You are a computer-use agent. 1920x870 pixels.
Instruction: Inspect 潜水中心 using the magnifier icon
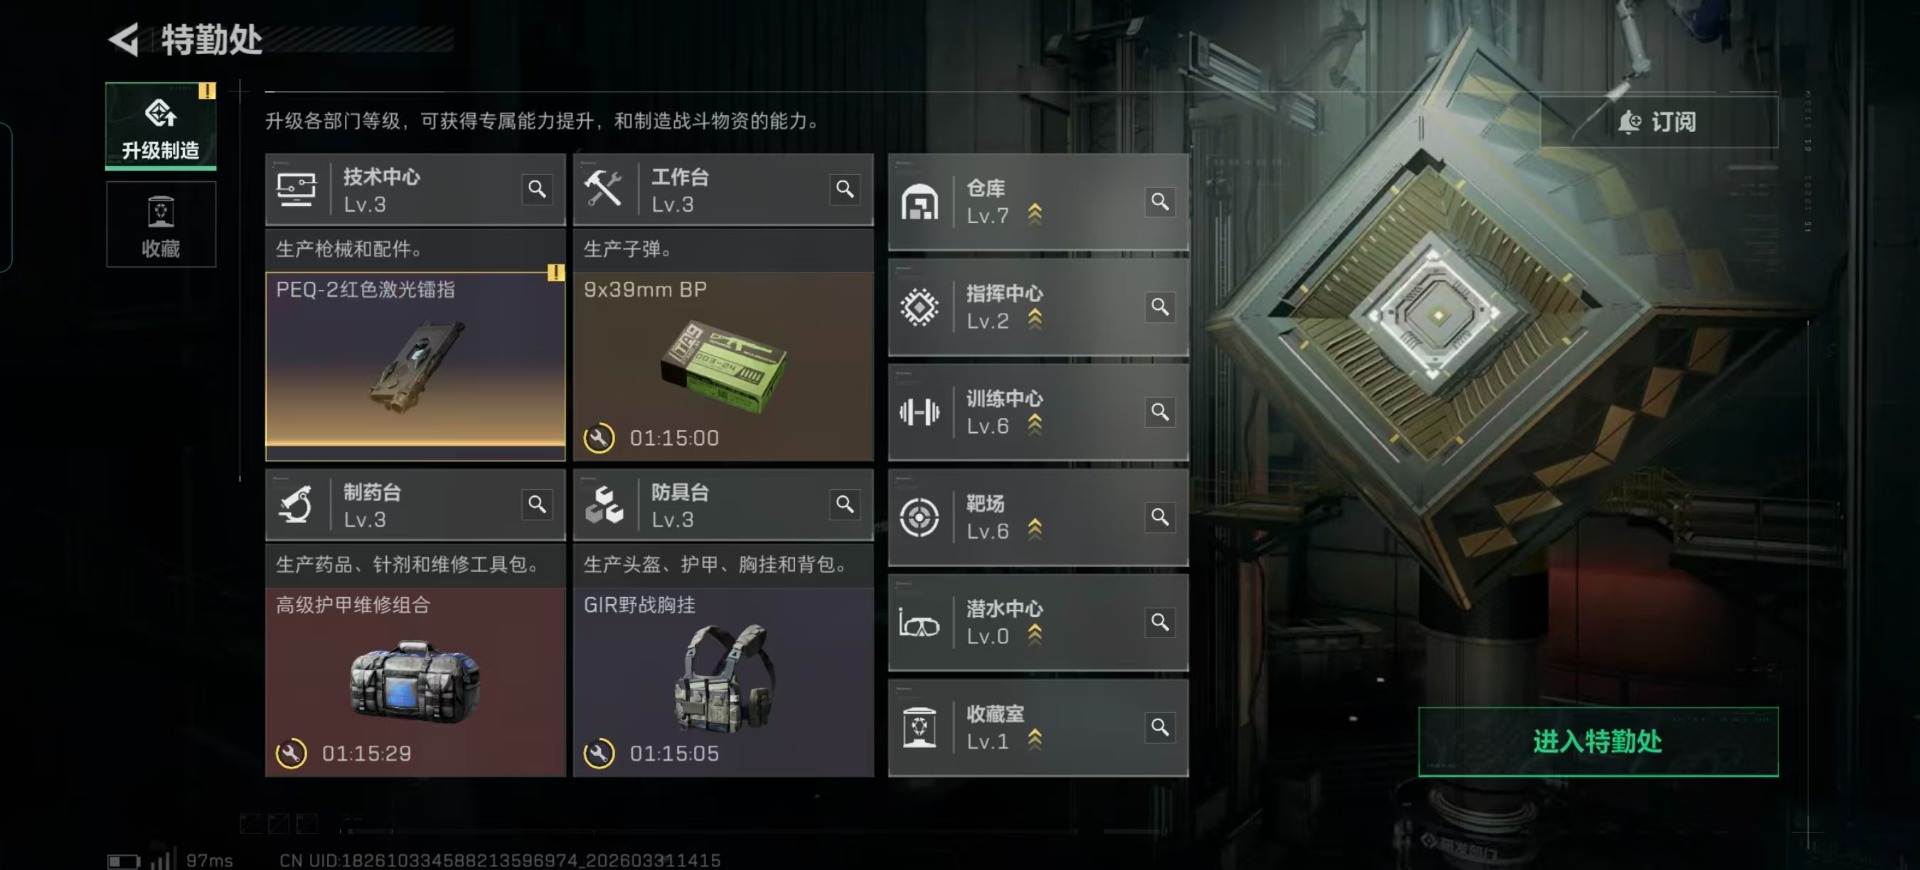click(x=1160, y=621)
